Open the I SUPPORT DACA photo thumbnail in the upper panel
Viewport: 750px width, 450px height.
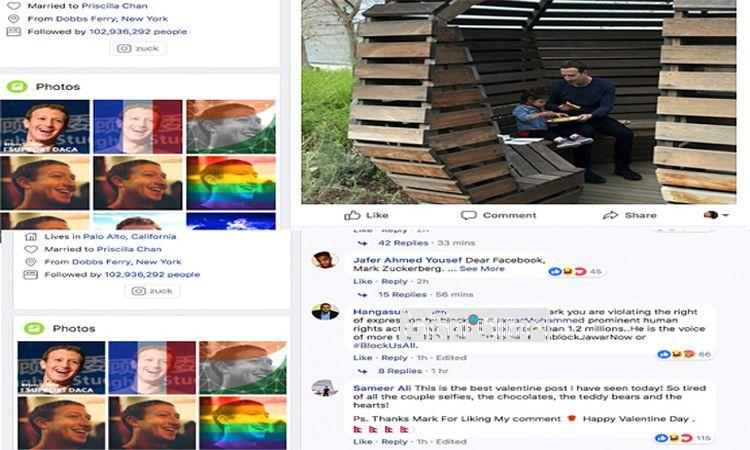45,127
